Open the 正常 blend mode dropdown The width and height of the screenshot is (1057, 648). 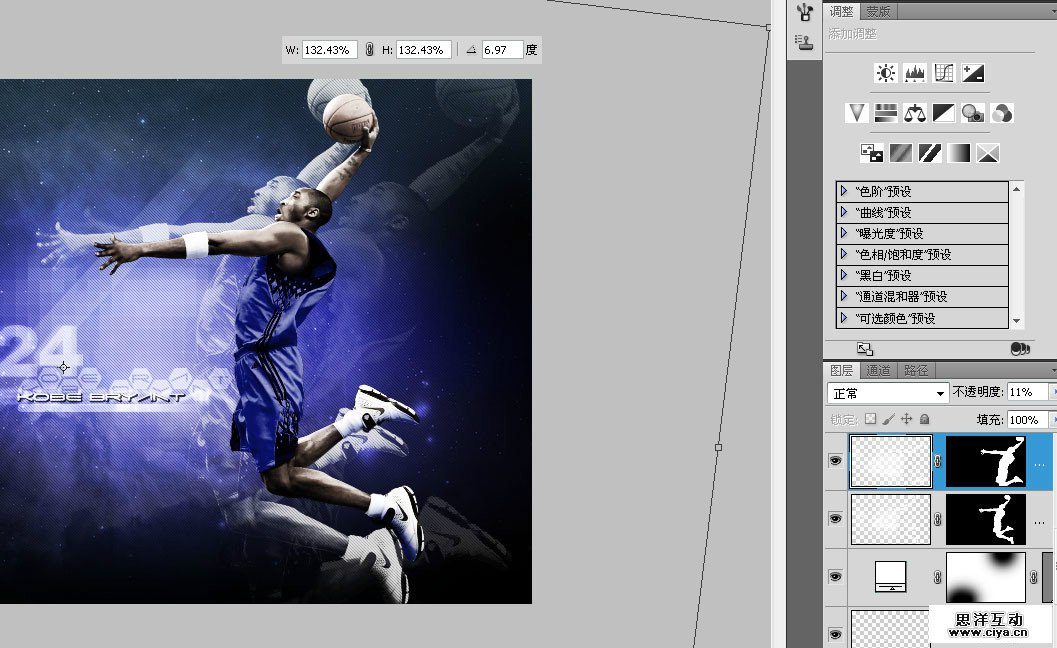[x=888, y=393]
